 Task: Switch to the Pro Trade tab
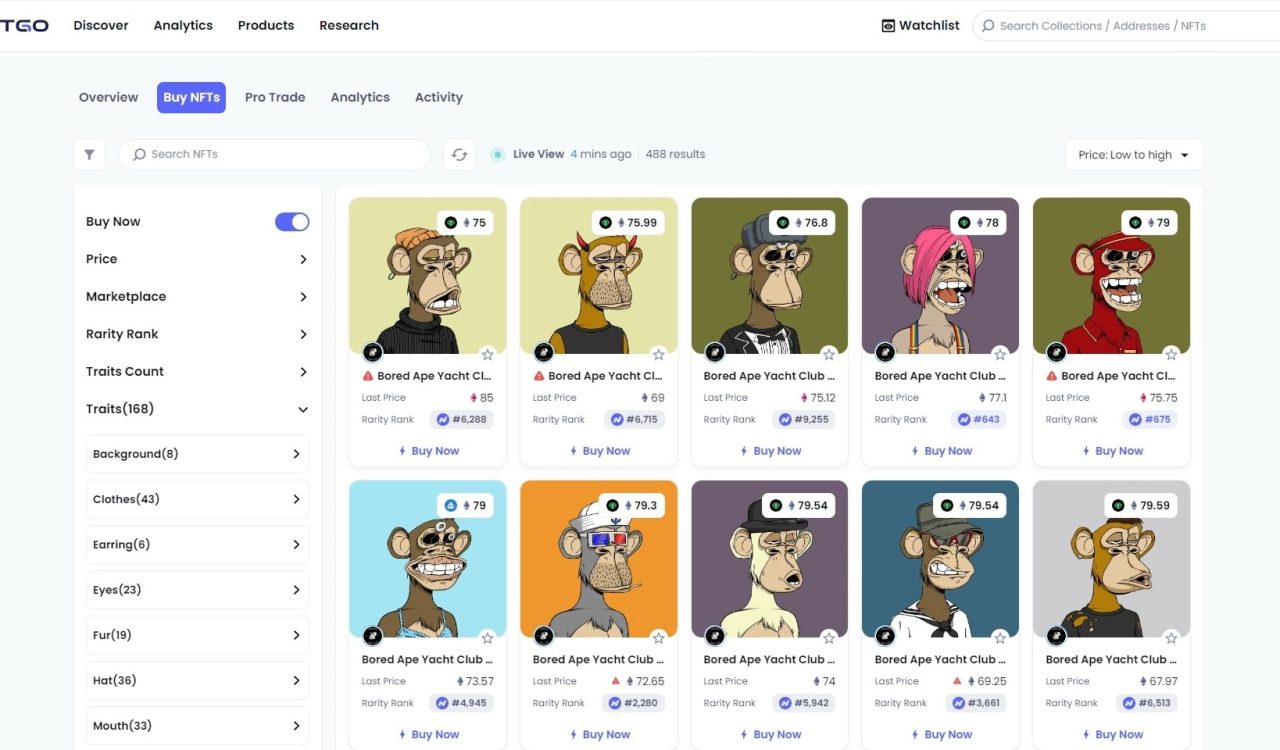tap(275, 97)
